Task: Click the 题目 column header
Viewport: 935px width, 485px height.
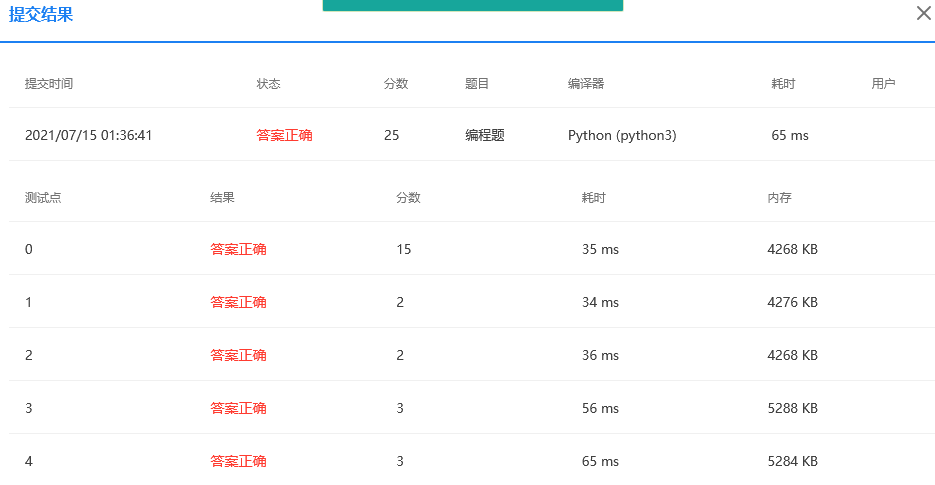Action: tap(477, 84)
